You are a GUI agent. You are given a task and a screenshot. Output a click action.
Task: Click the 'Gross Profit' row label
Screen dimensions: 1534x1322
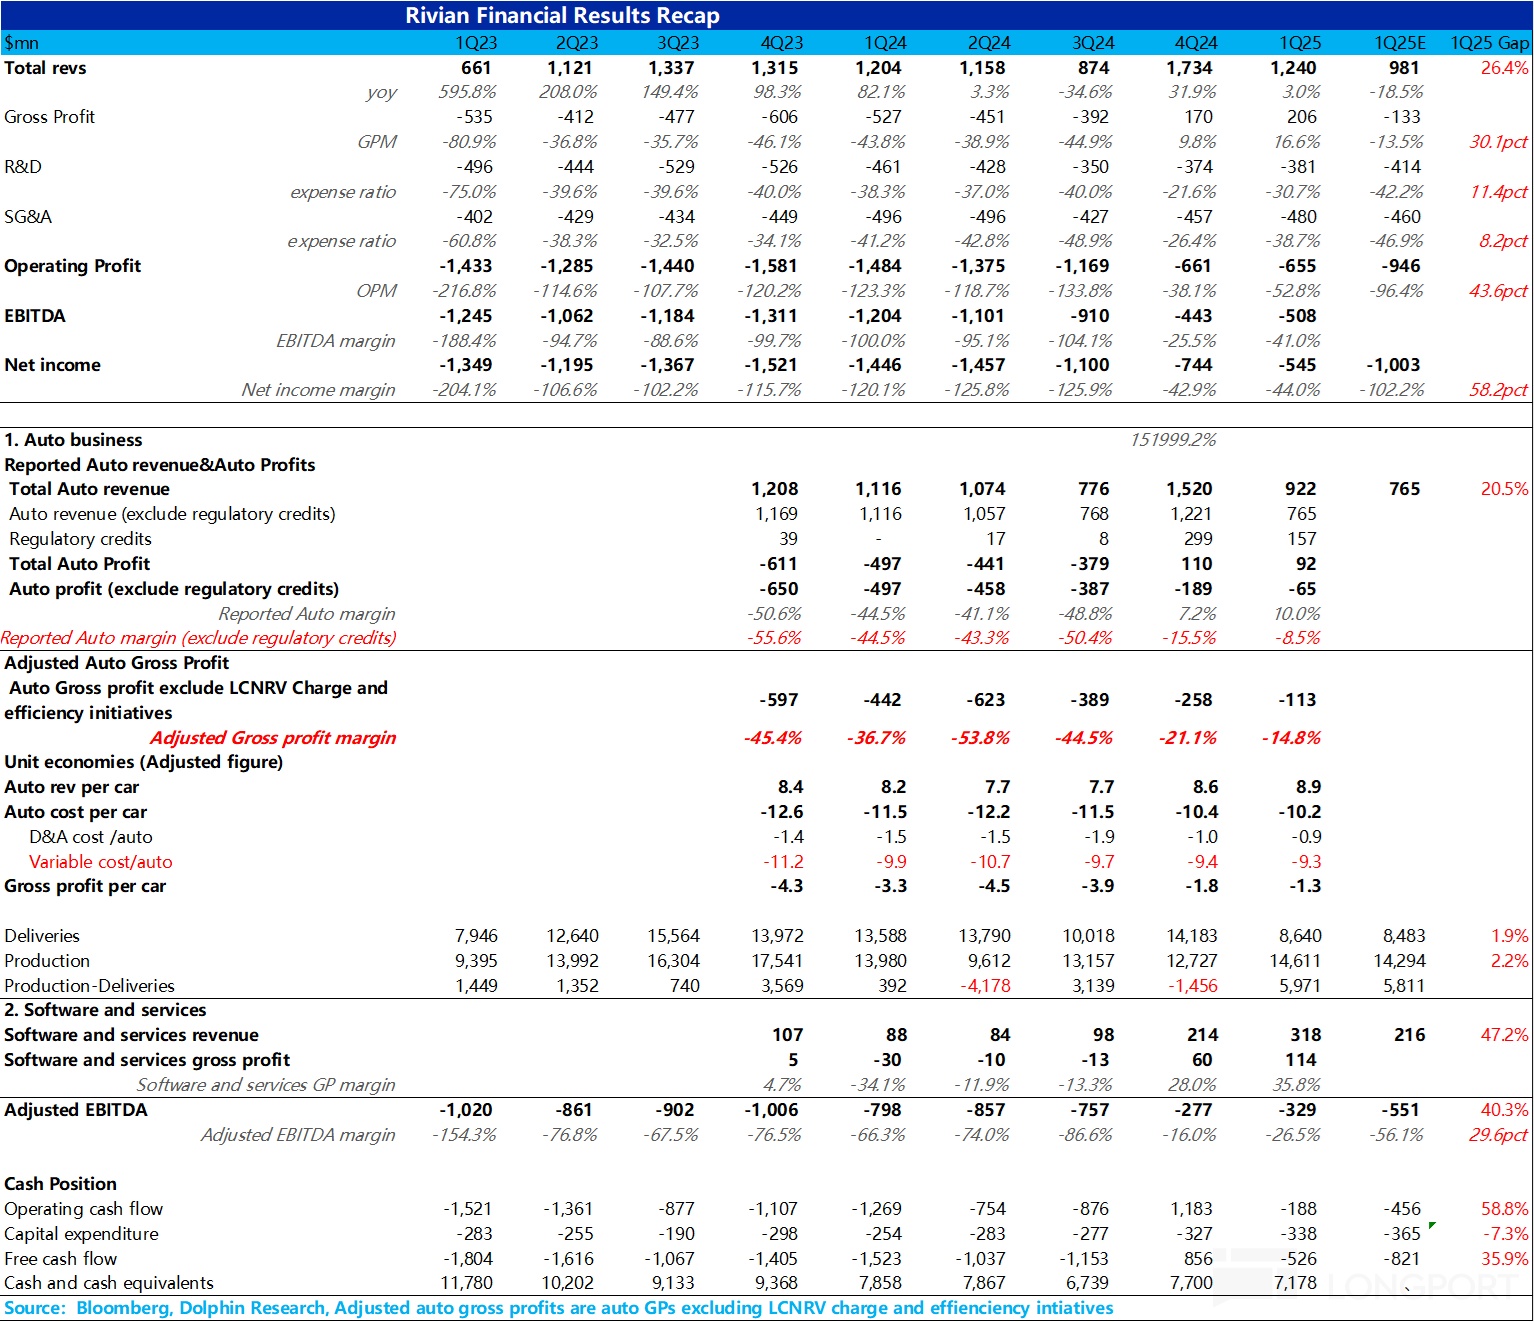(50, 117)
